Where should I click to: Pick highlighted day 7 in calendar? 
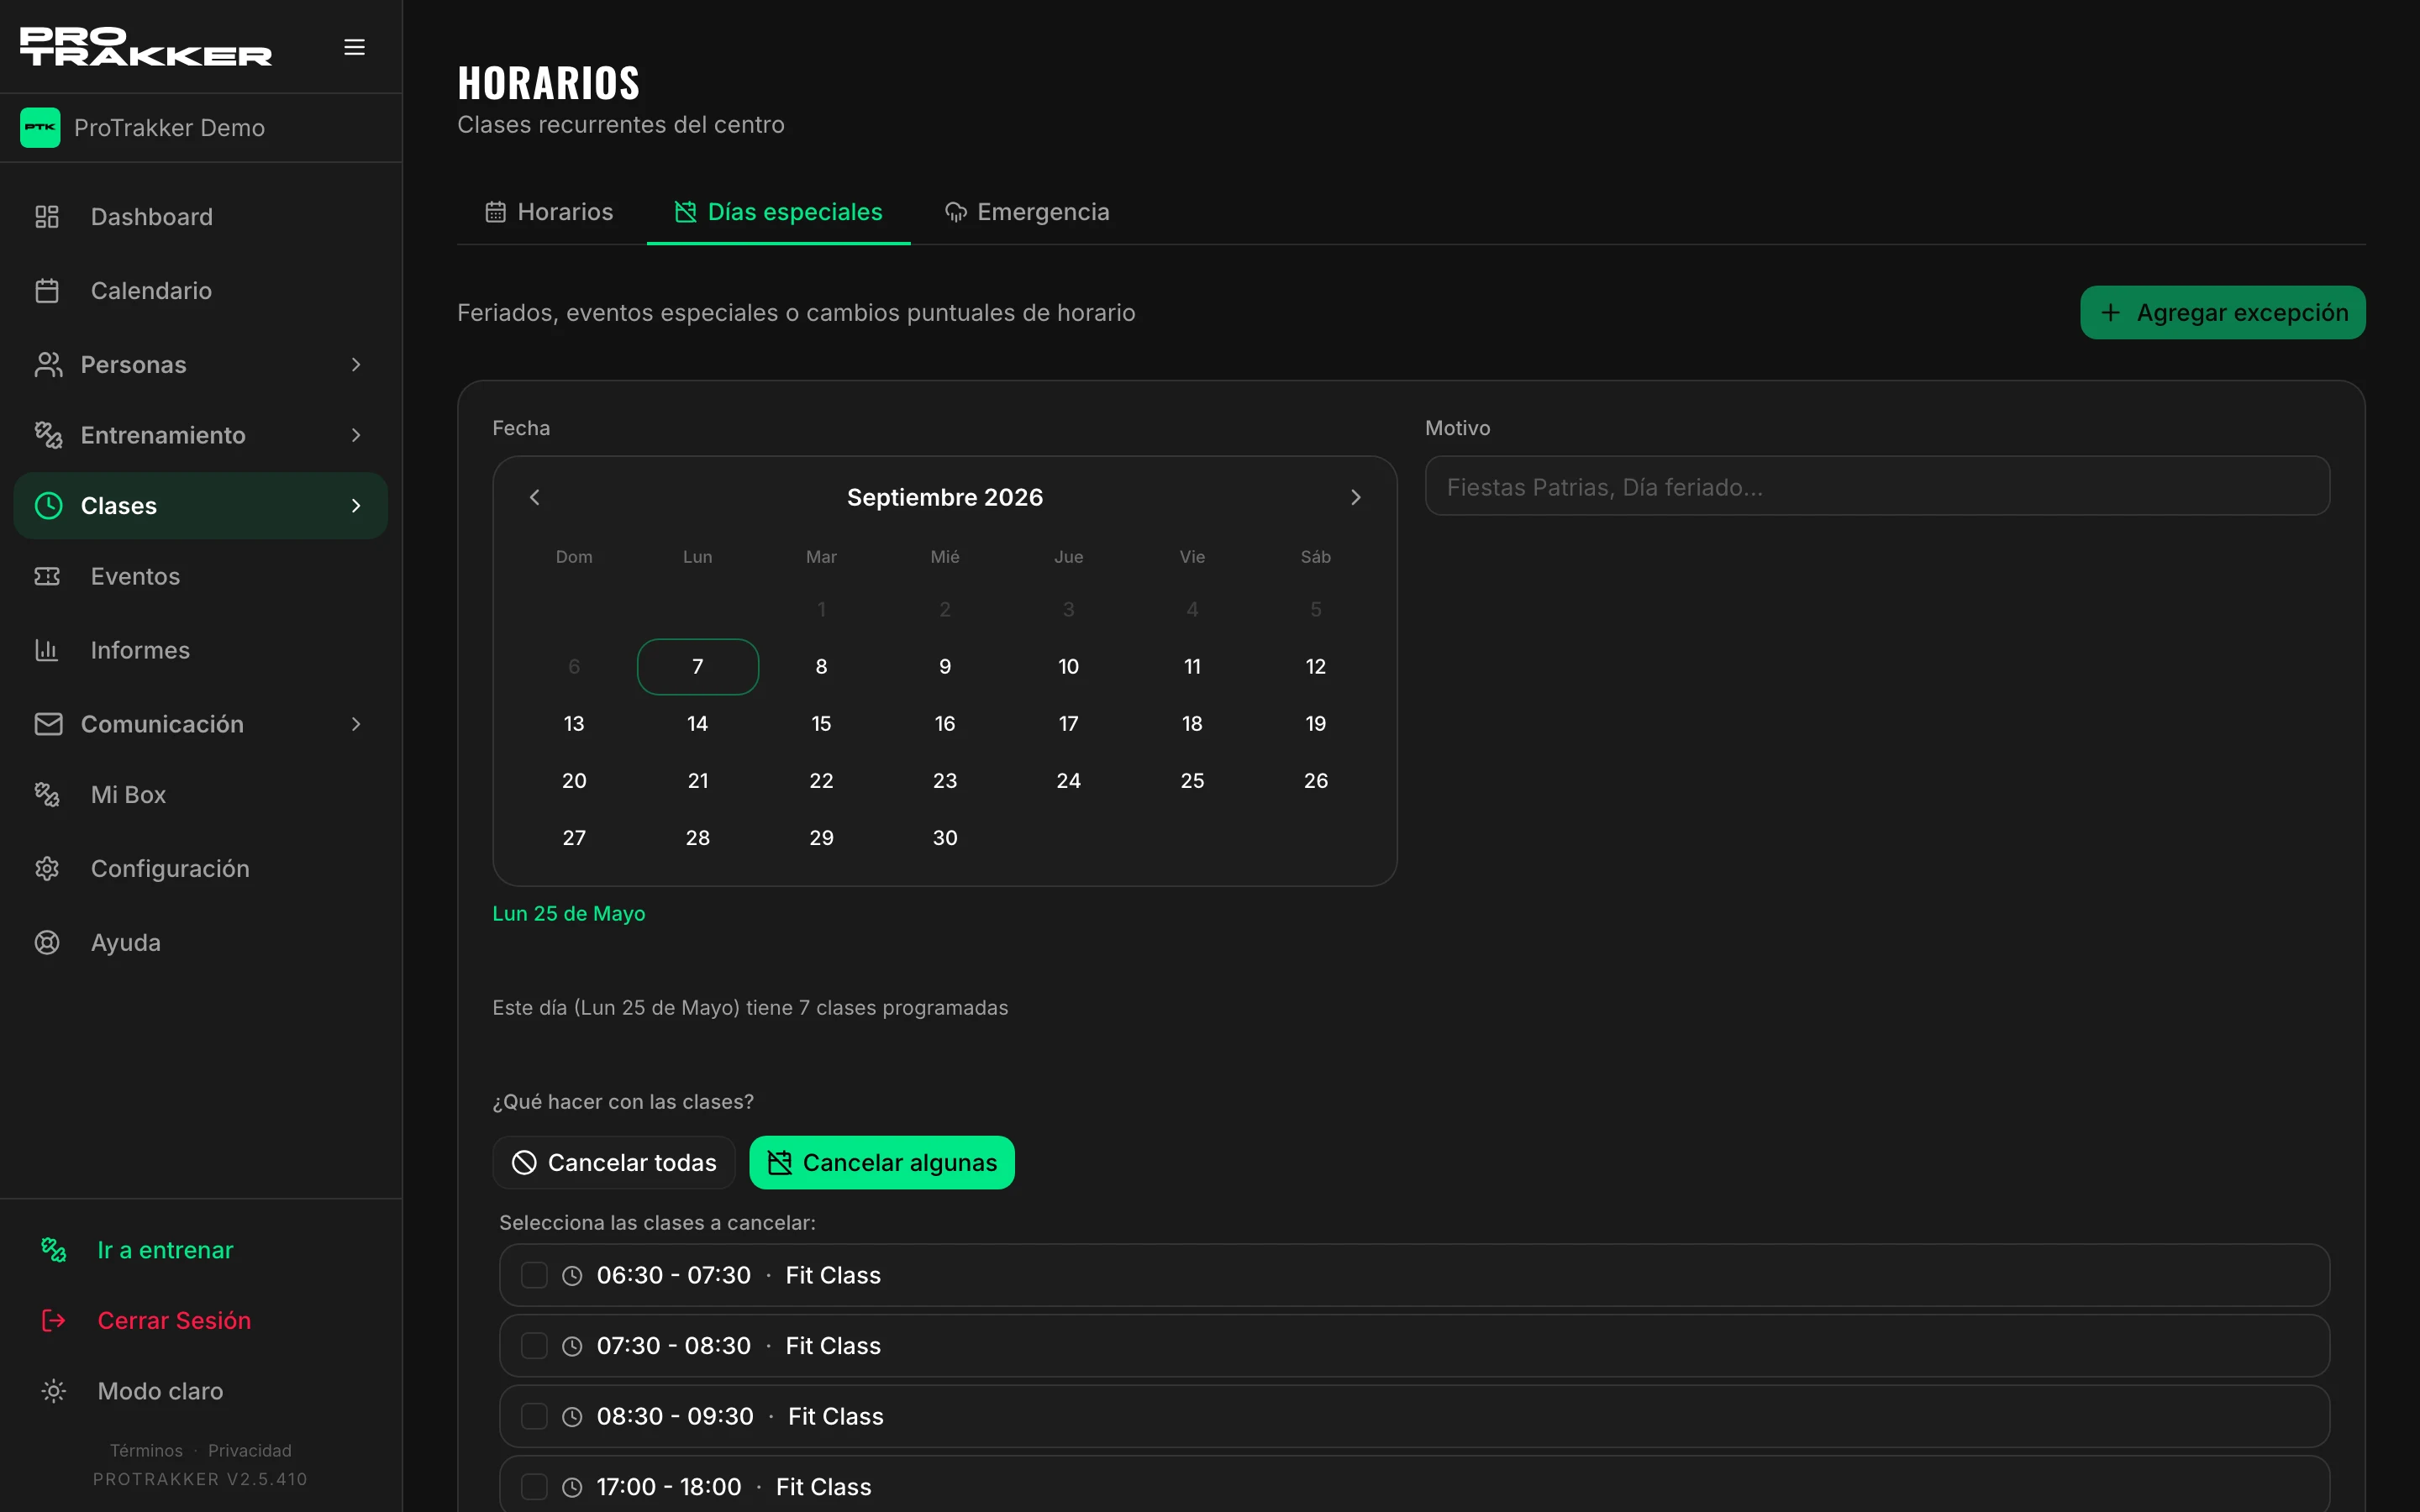coord(698,667)
